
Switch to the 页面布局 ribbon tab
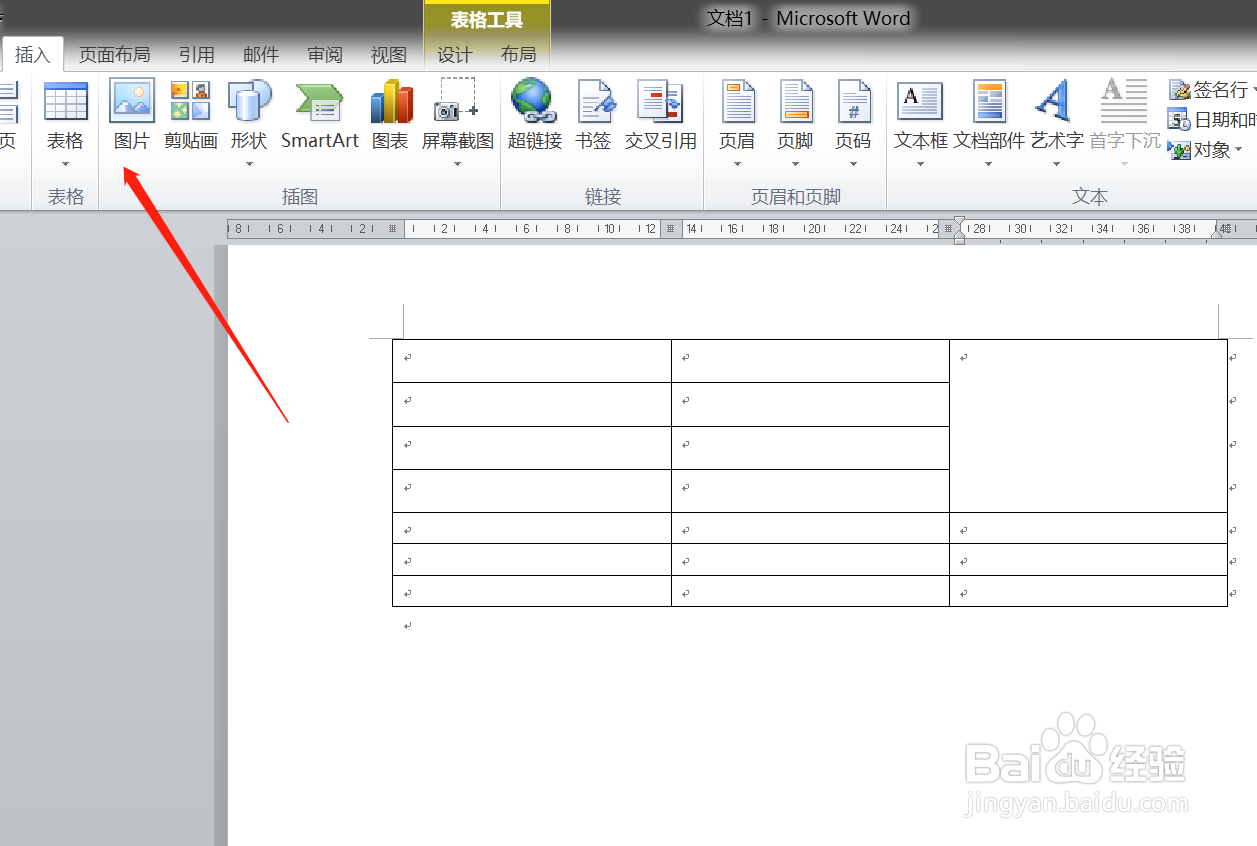tap(115, 54)
